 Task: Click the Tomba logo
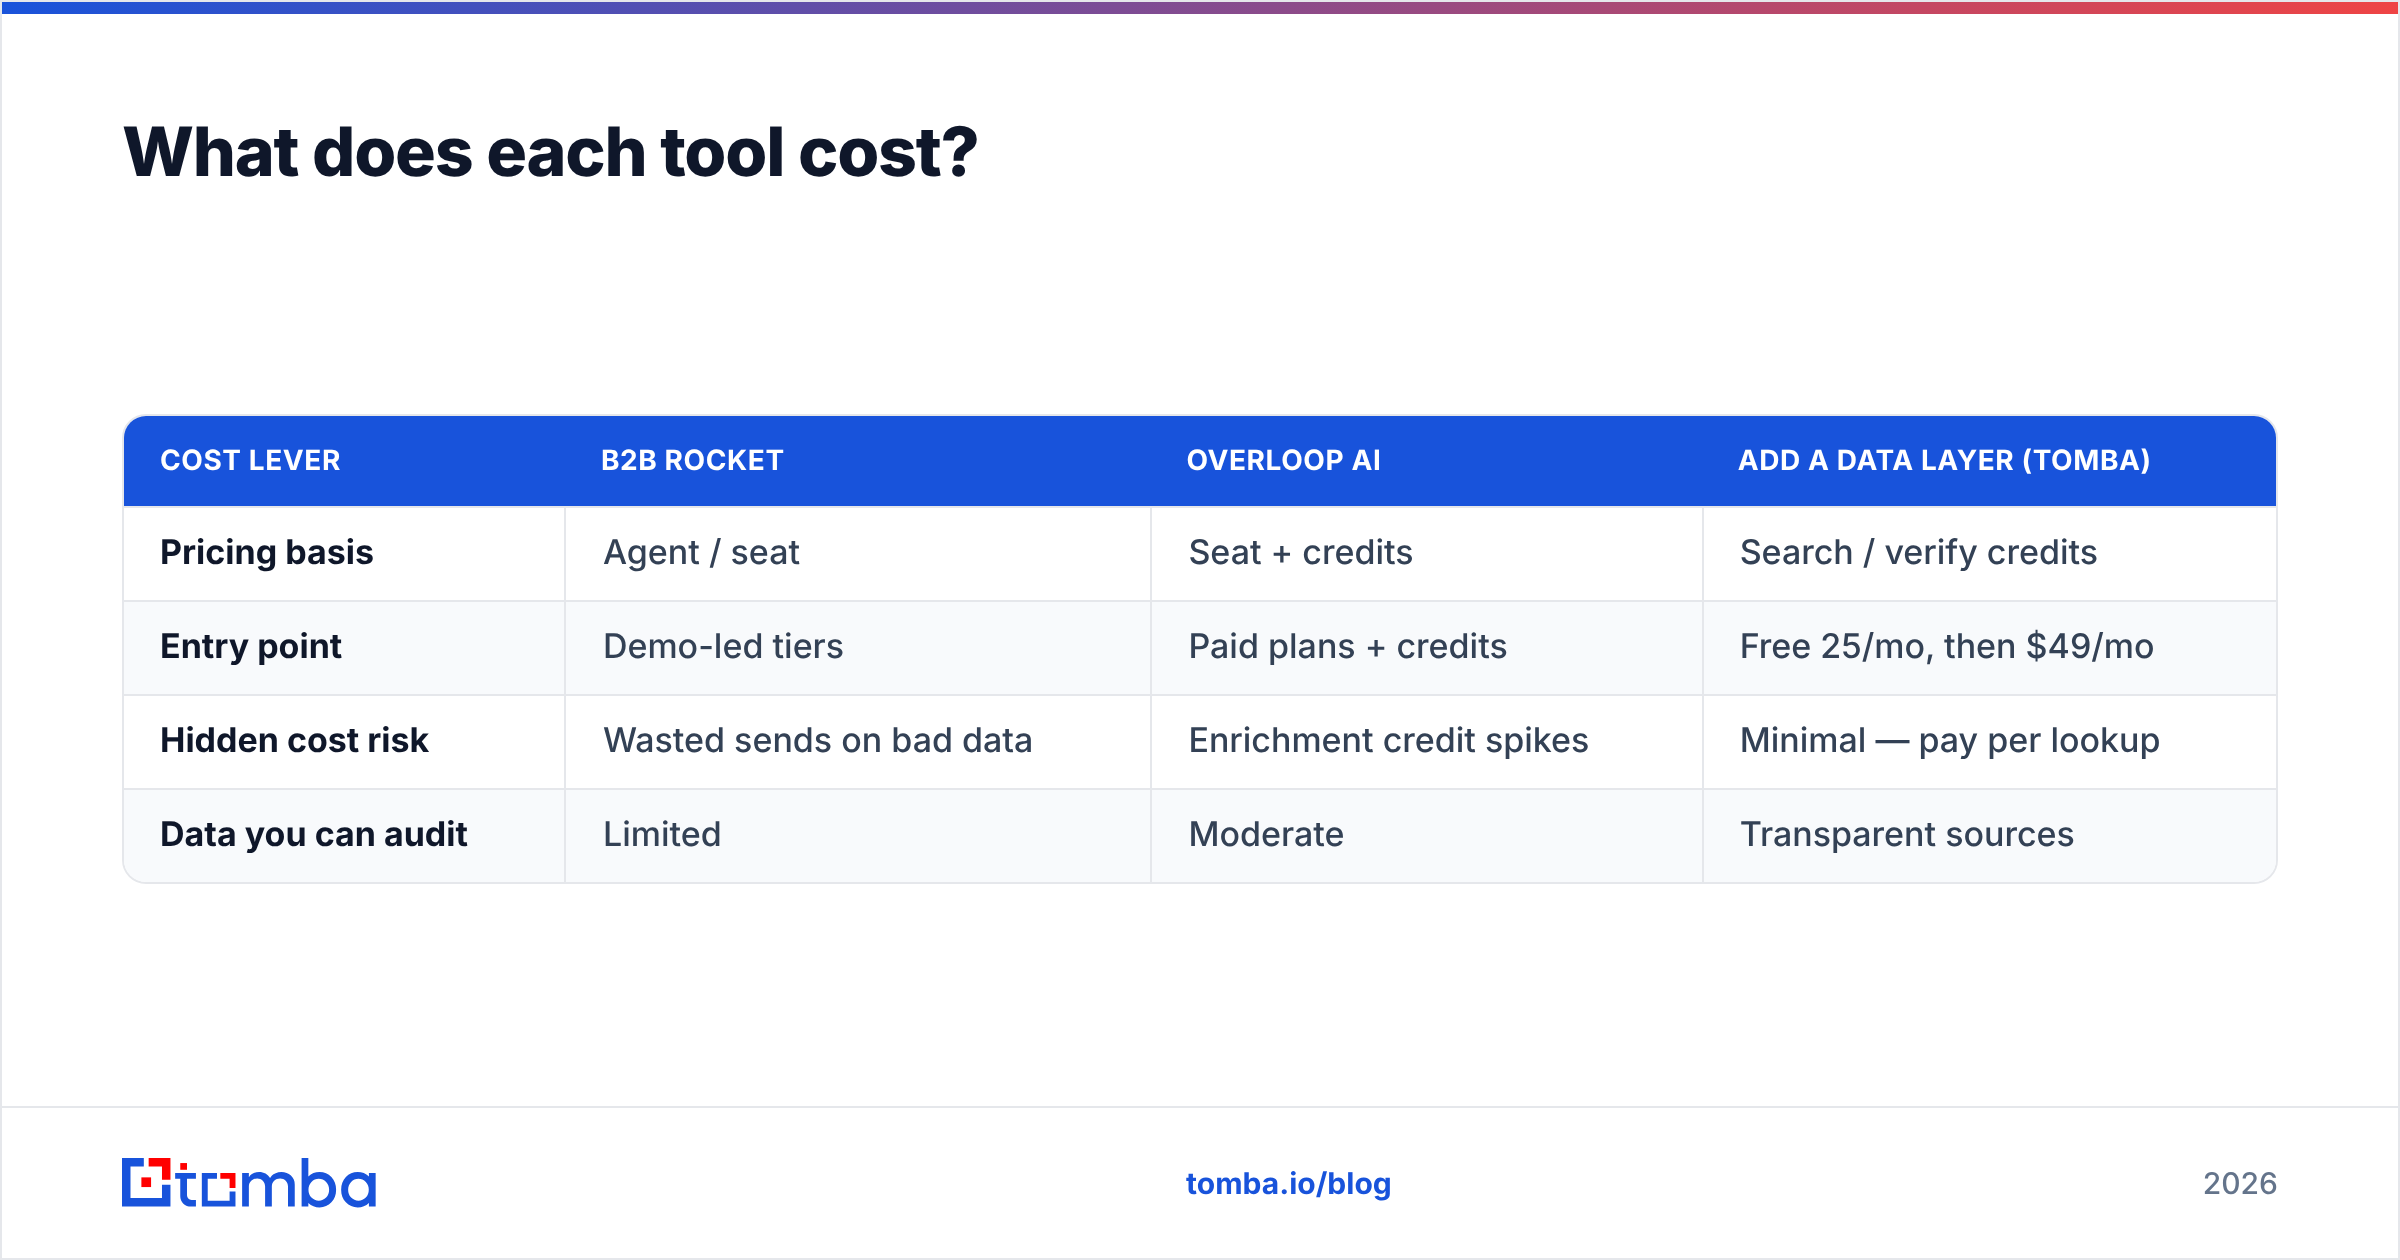[x=249, y=1183]
